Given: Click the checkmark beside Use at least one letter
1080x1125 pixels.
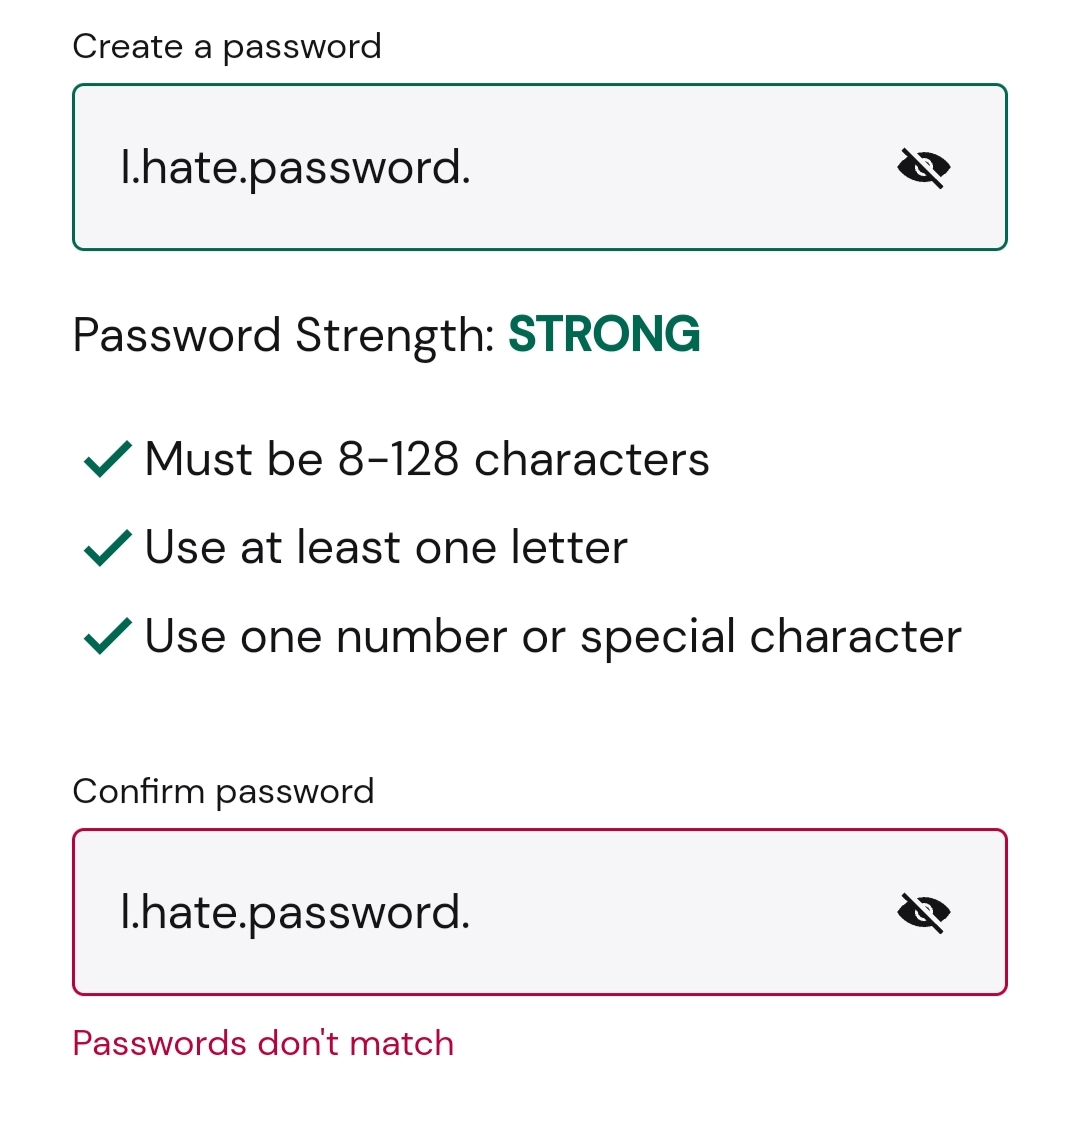Looking at the screenshot, I should coord(108,547).
